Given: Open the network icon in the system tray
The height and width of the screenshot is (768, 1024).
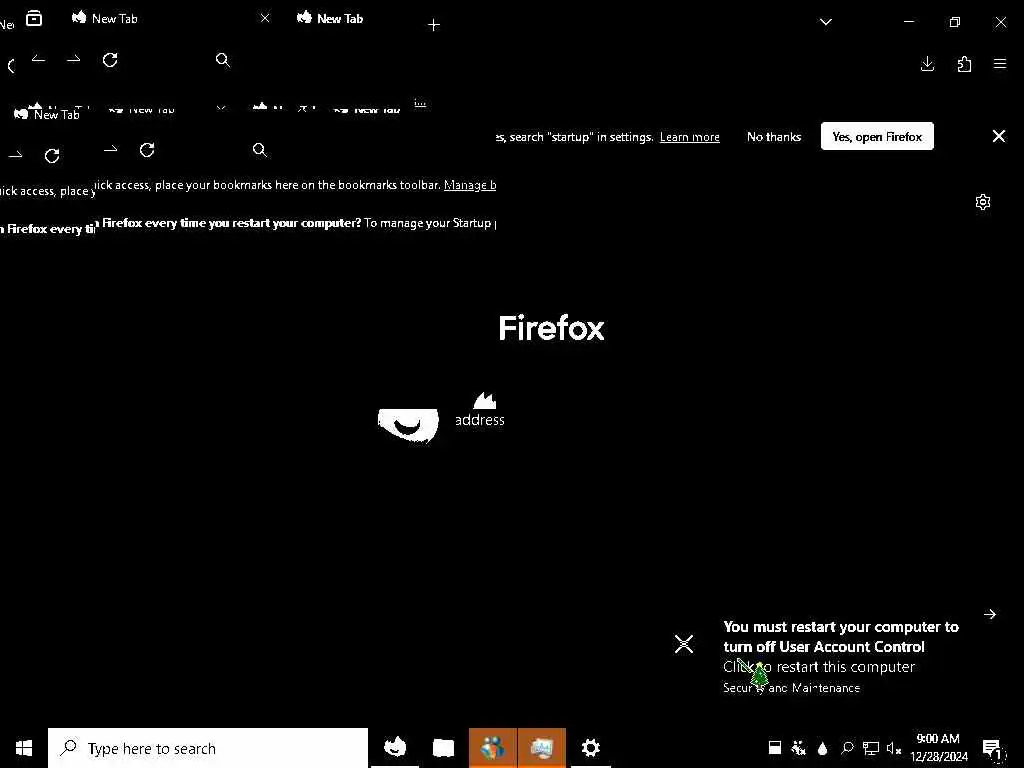Looking at the screenshot, I should point(871,748).
